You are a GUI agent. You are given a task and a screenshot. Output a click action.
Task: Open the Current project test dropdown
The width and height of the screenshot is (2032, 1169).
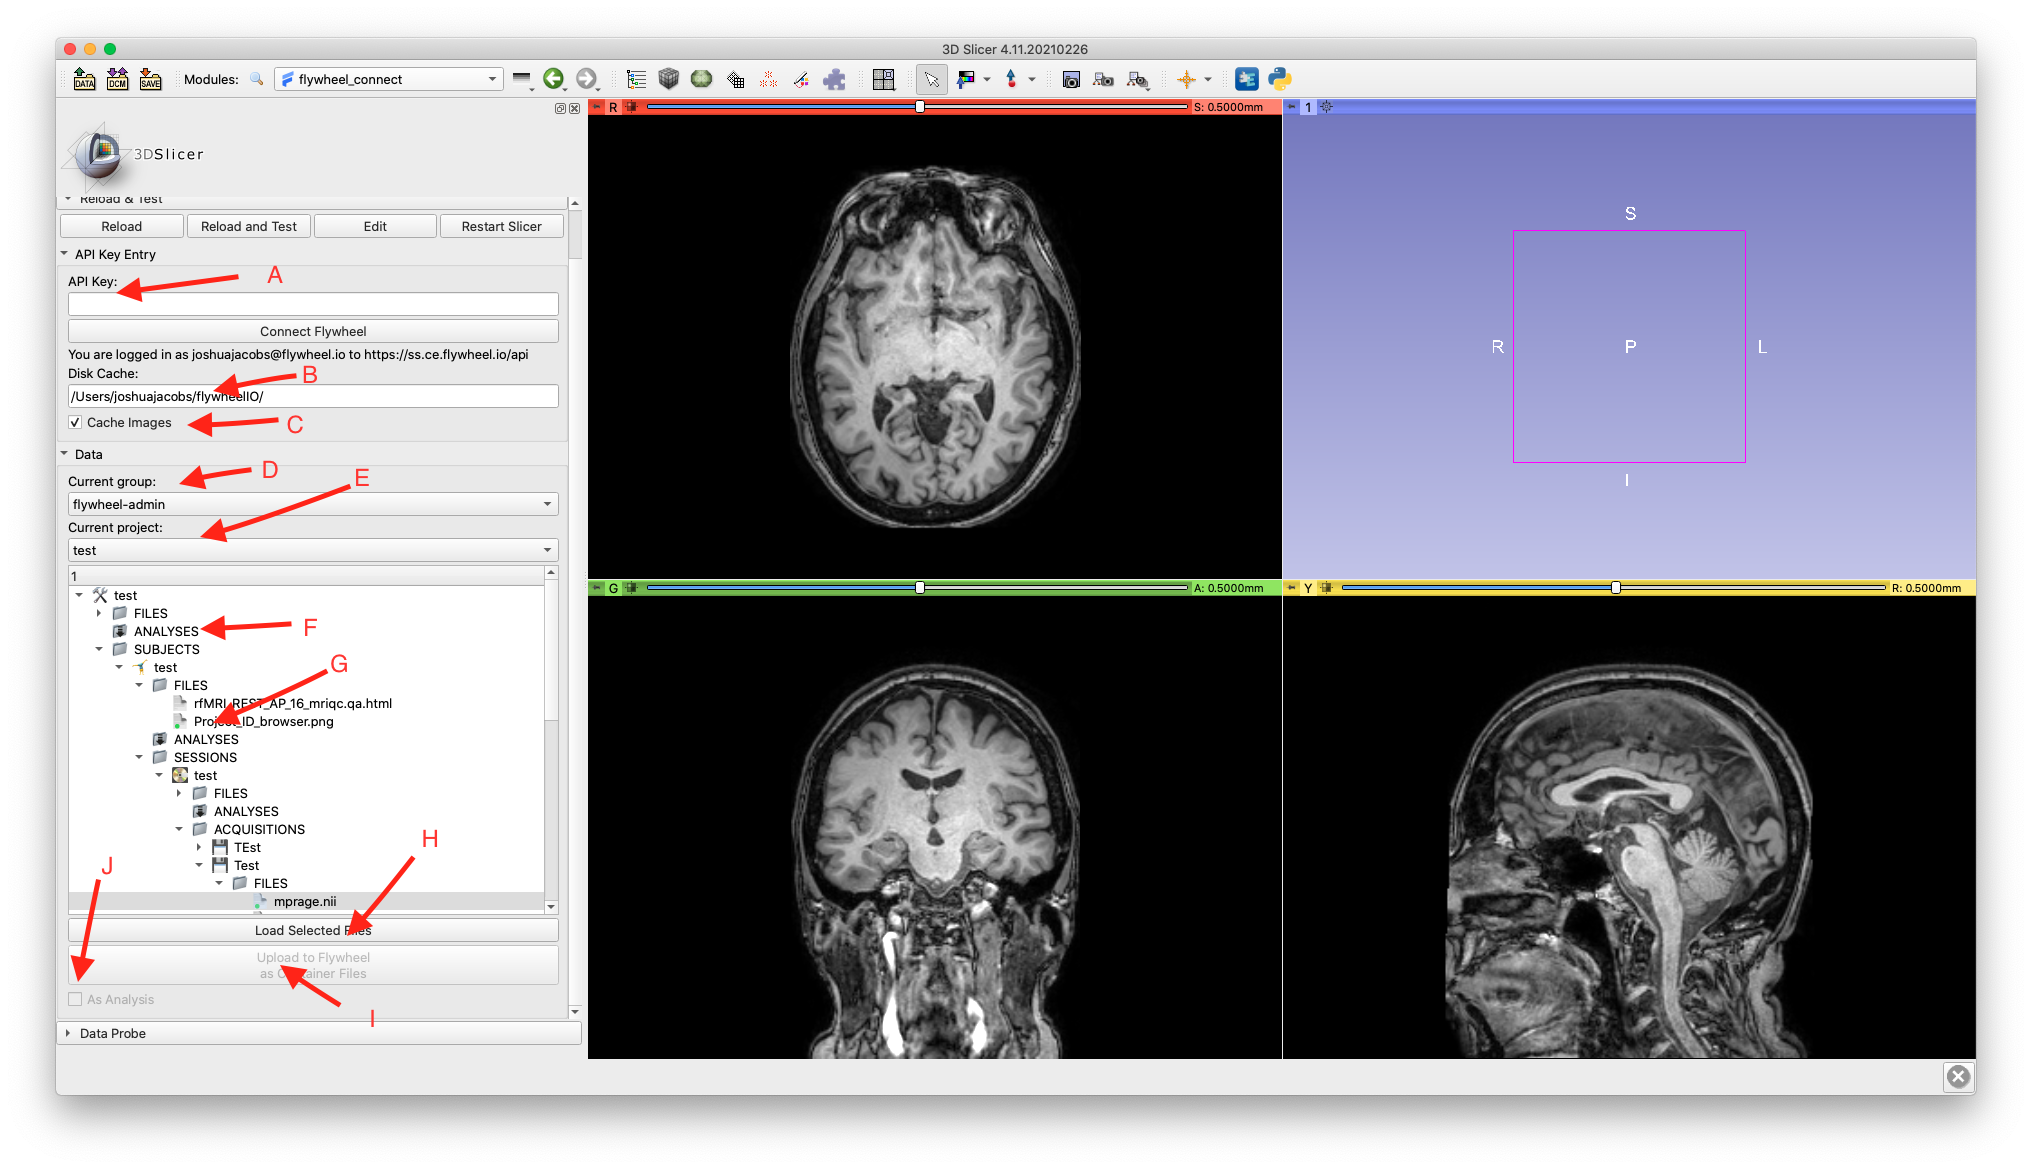(x=313, y=550)
